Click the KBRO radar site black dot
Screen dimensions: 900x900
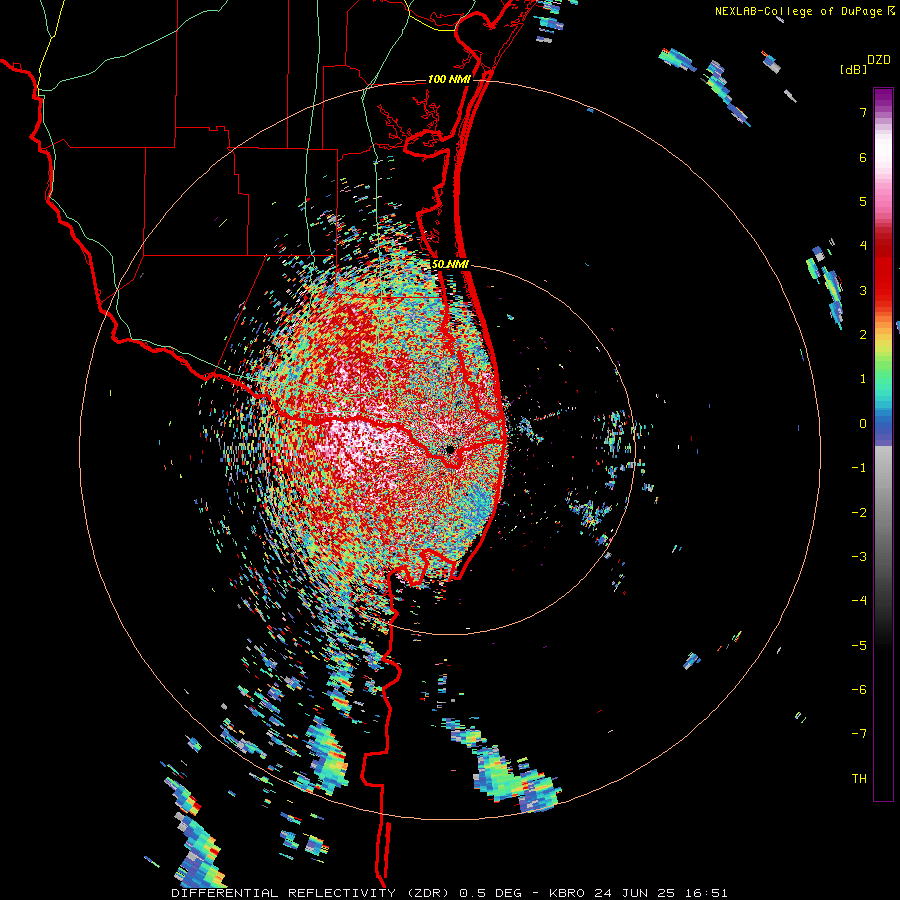[451, 449]
